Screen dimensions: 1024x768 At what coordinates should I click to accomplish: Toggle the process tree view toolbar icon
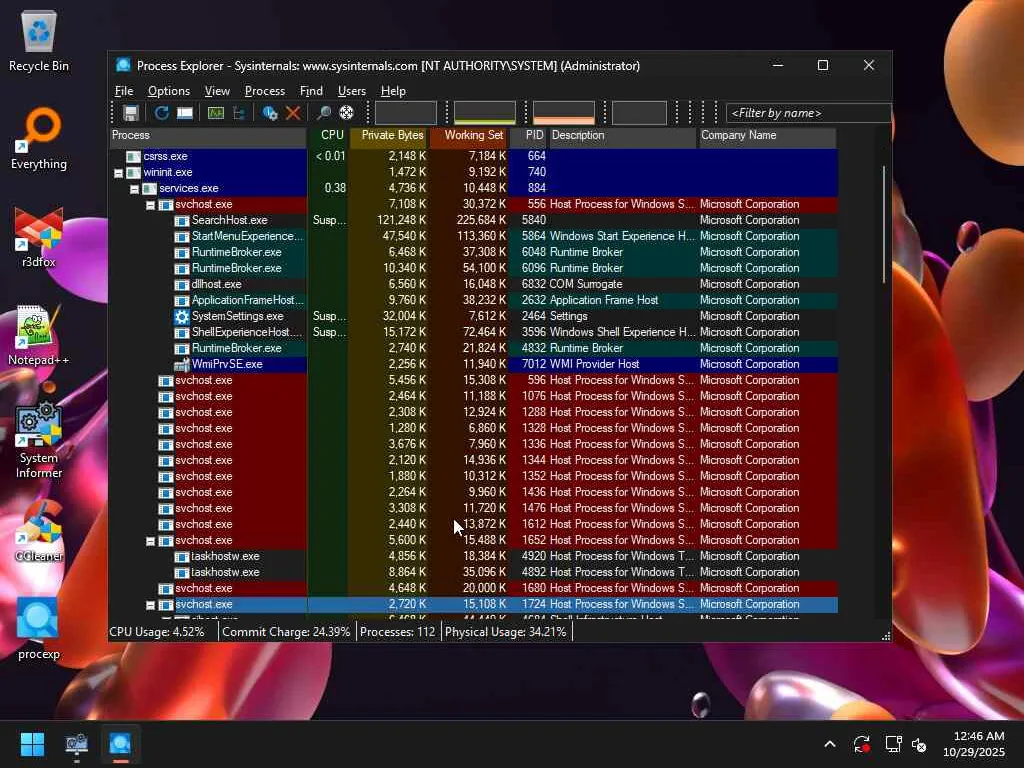coord(239,113)
